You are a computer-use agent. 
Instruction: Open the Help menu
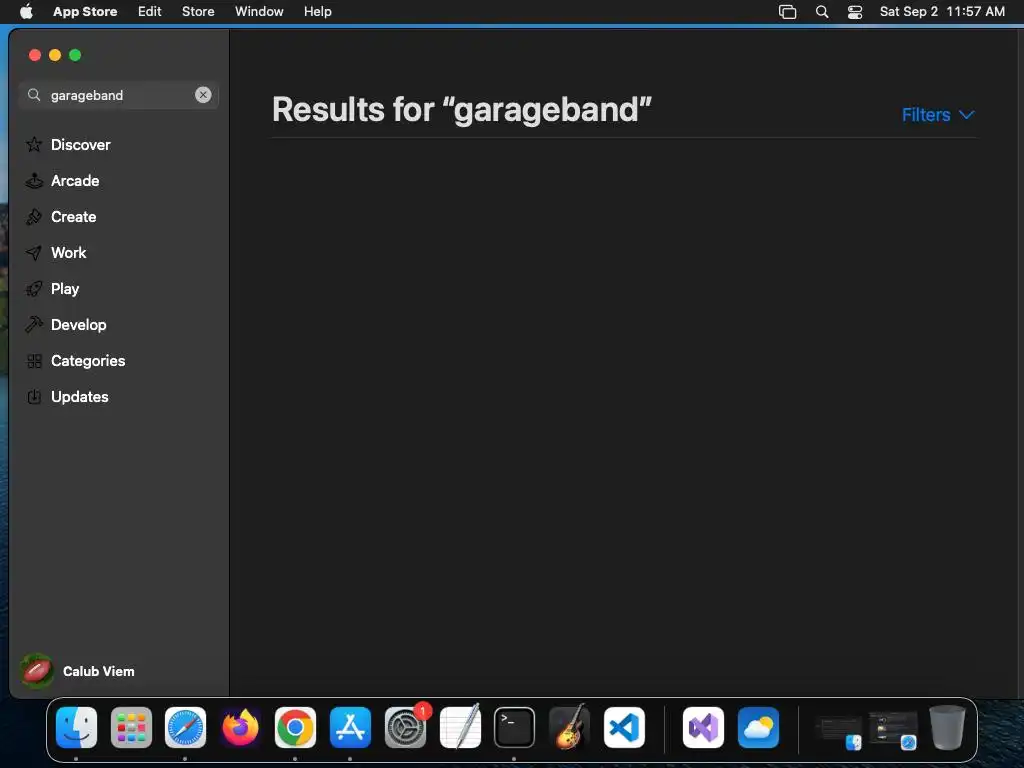(317, 11)
